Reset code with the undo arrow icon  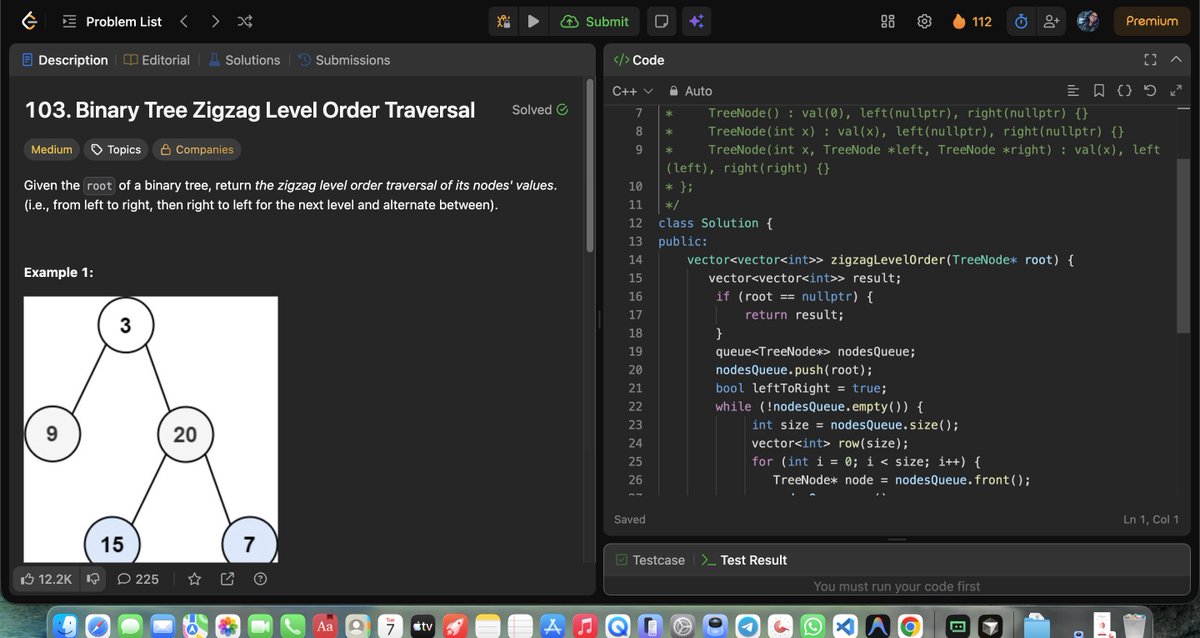pos(1150,91)
